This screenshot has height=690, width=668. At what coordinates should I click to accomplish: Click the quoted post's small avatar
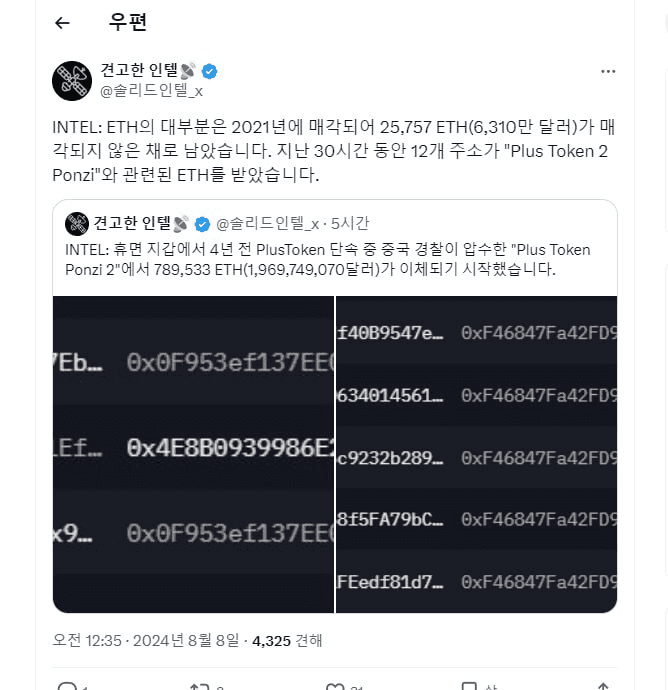pyautogui.click(x=77, y=224)
